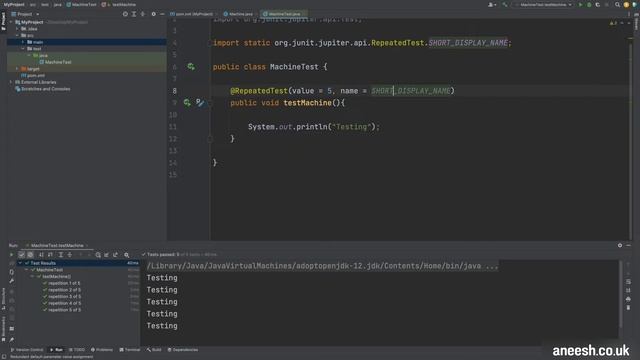
Task: Rerun tests from the Run panel toolbar
Action: pyautogui.click(x=11, y=255)
